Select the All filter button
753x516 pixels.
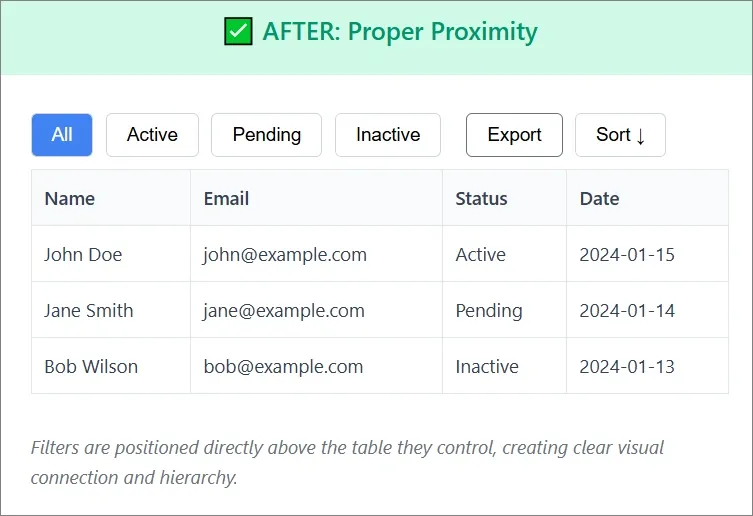pos(62,135)
